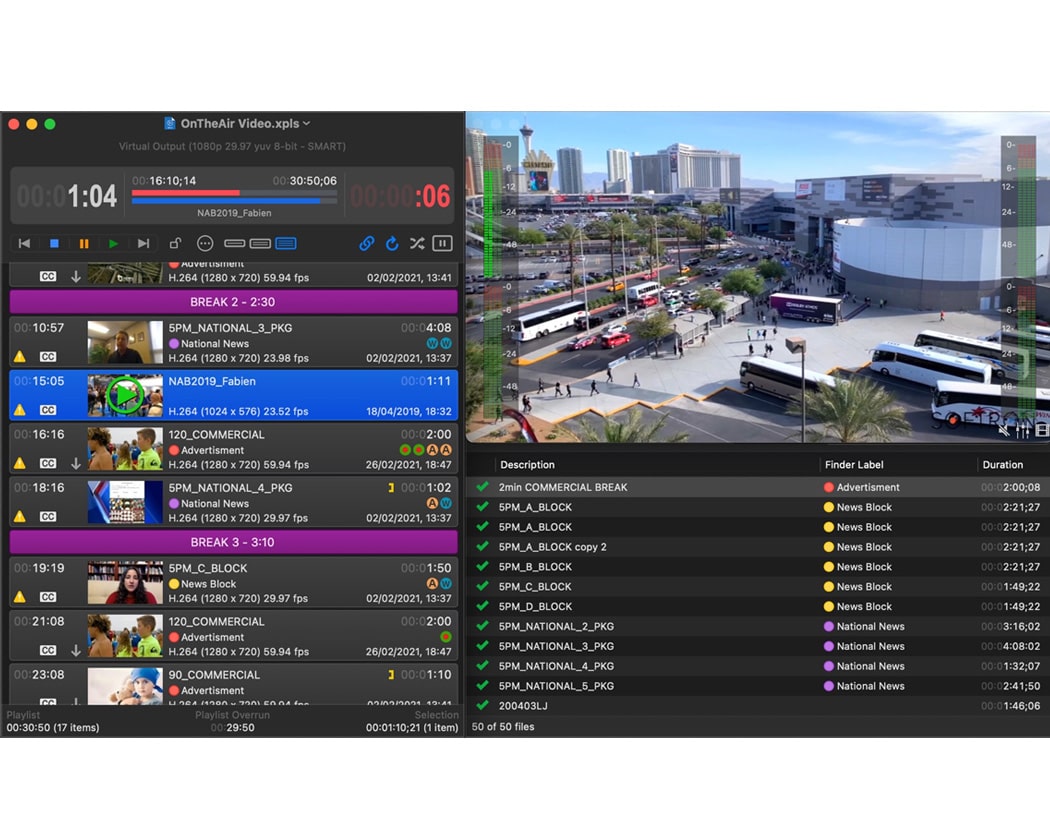Toggle shuffle mode
Image resolution: width=1050 pixels, height=840 pixels.
[417, 243]
